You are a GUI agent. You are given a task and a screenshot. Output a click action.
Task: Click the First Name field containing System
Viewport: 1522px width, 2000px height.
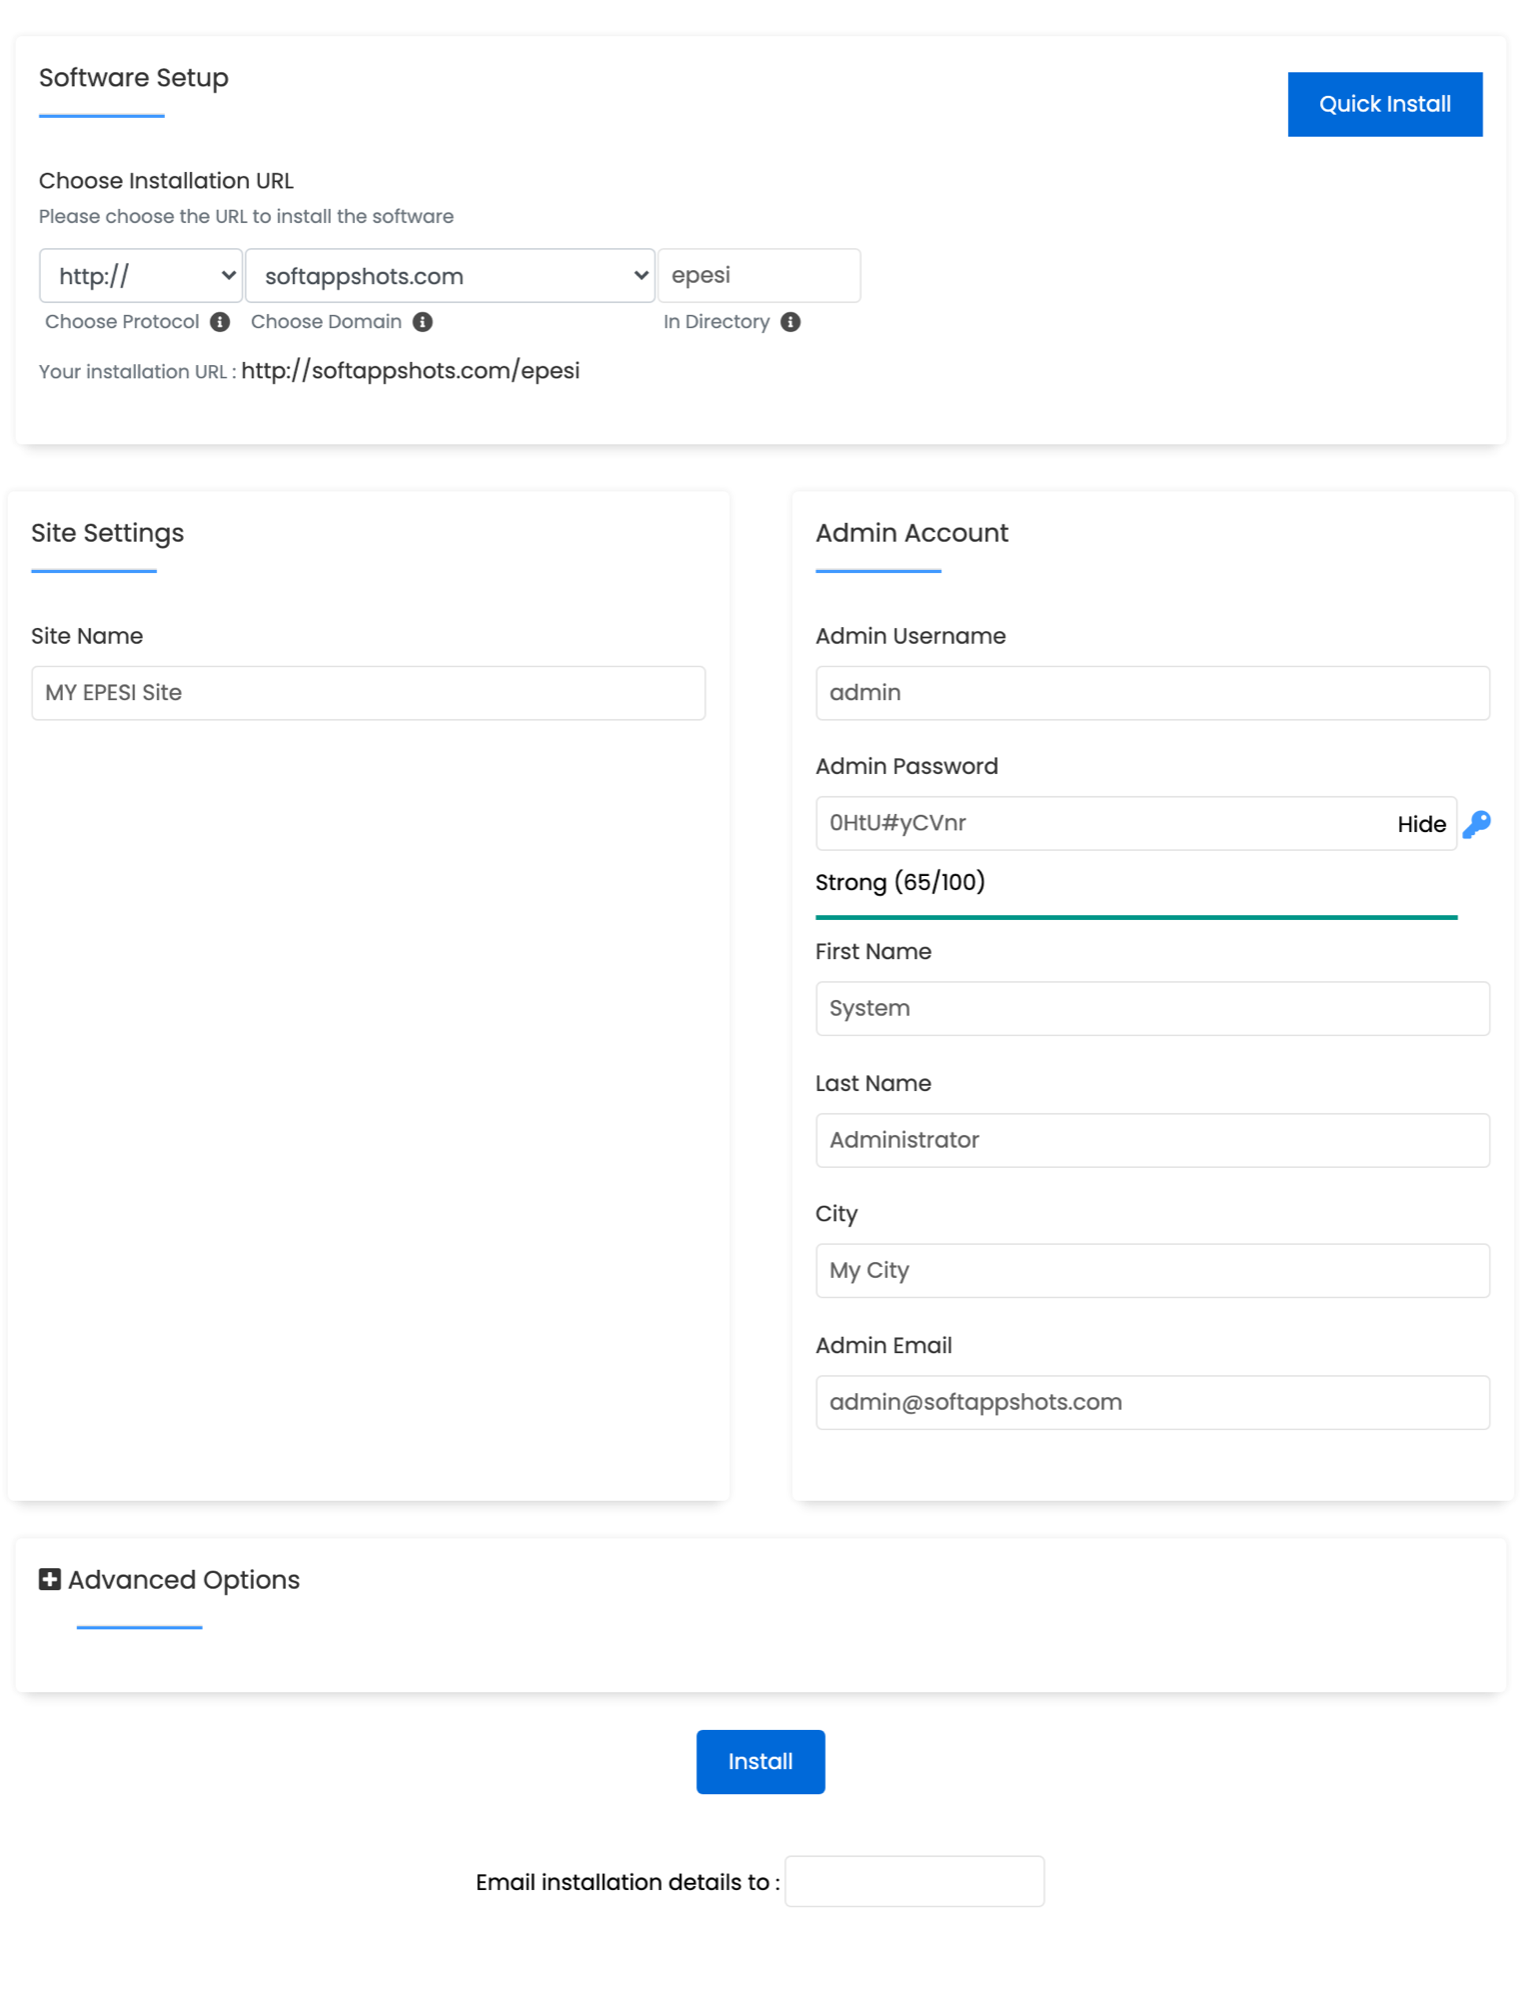point(1153,1008)
